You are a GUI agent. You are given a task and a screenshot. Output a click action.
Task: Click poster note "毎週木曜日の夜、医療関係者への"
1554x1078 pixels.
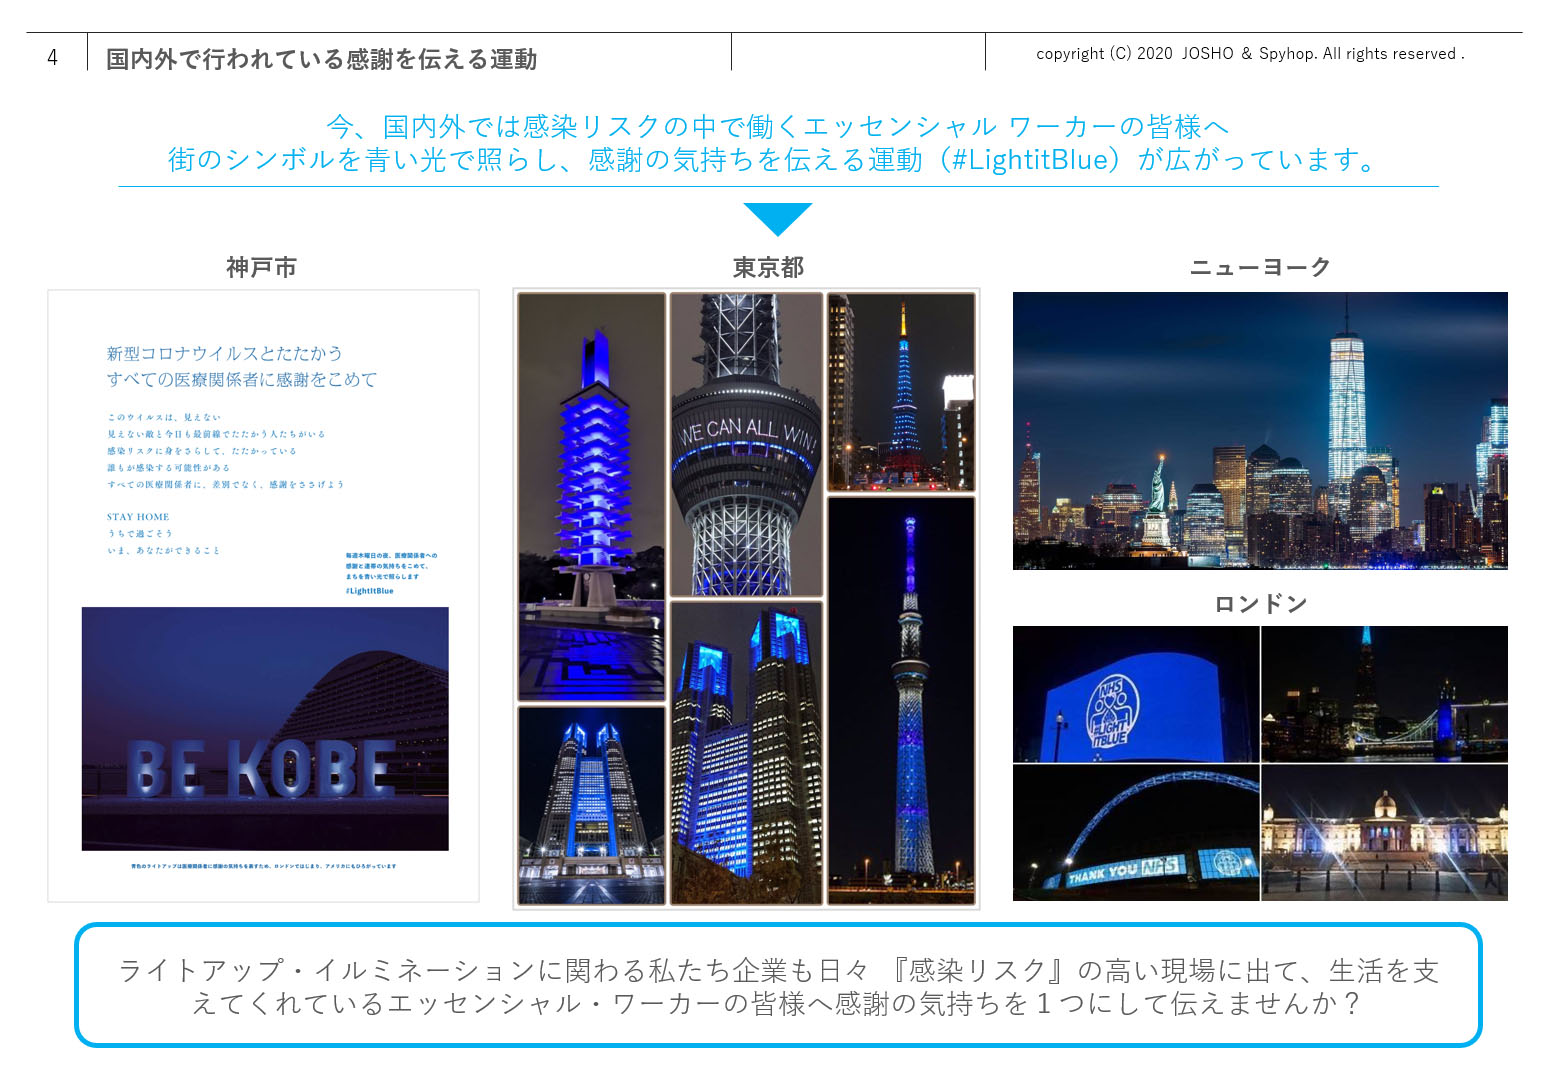tap(391, 555)
